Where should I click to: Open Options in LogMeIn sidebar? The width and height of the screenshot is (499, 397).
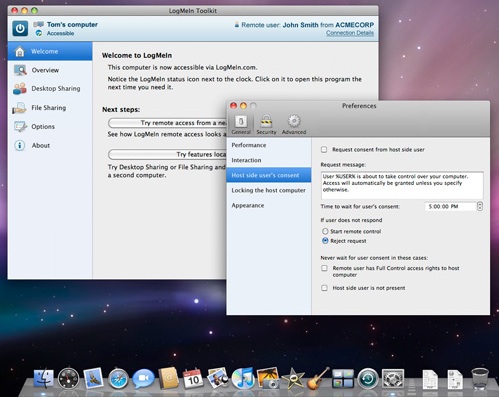click(x=50, y=127)
